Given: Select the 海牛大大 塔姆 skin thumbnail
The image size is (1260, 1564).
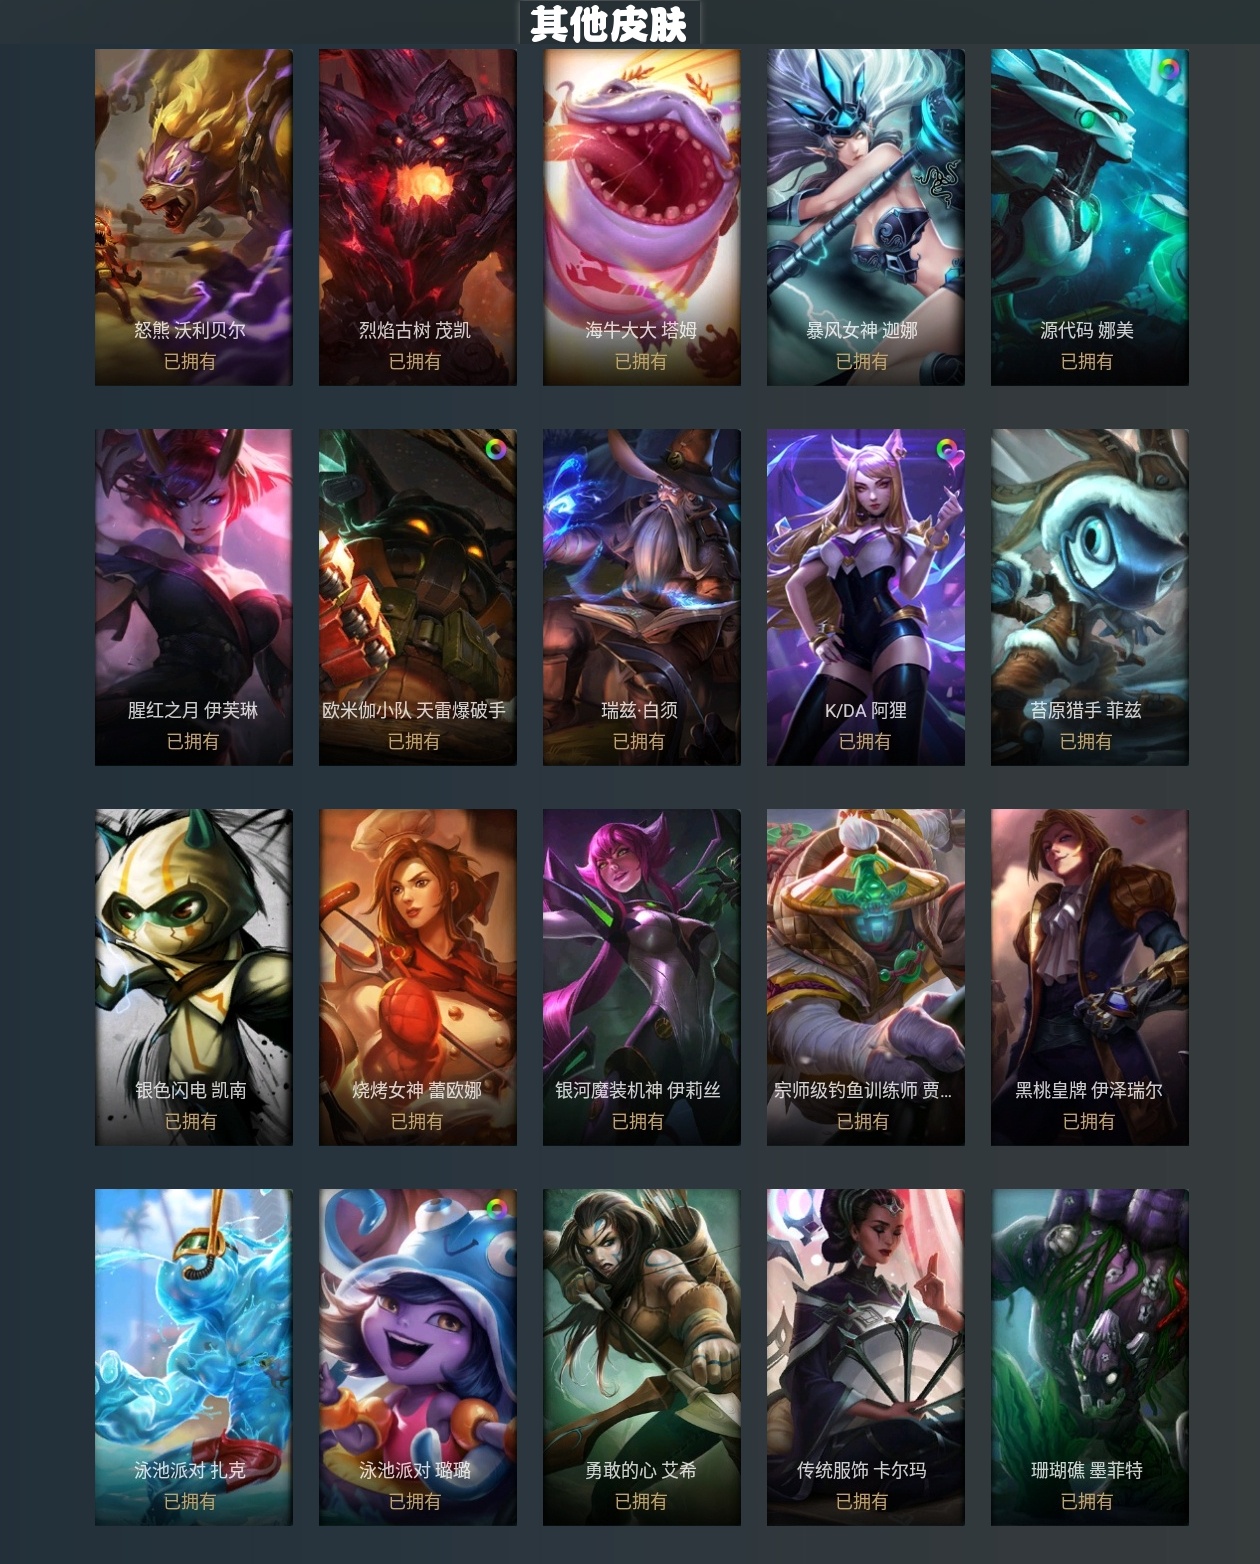Looking at the screenshot, I should tap(642, 217).
